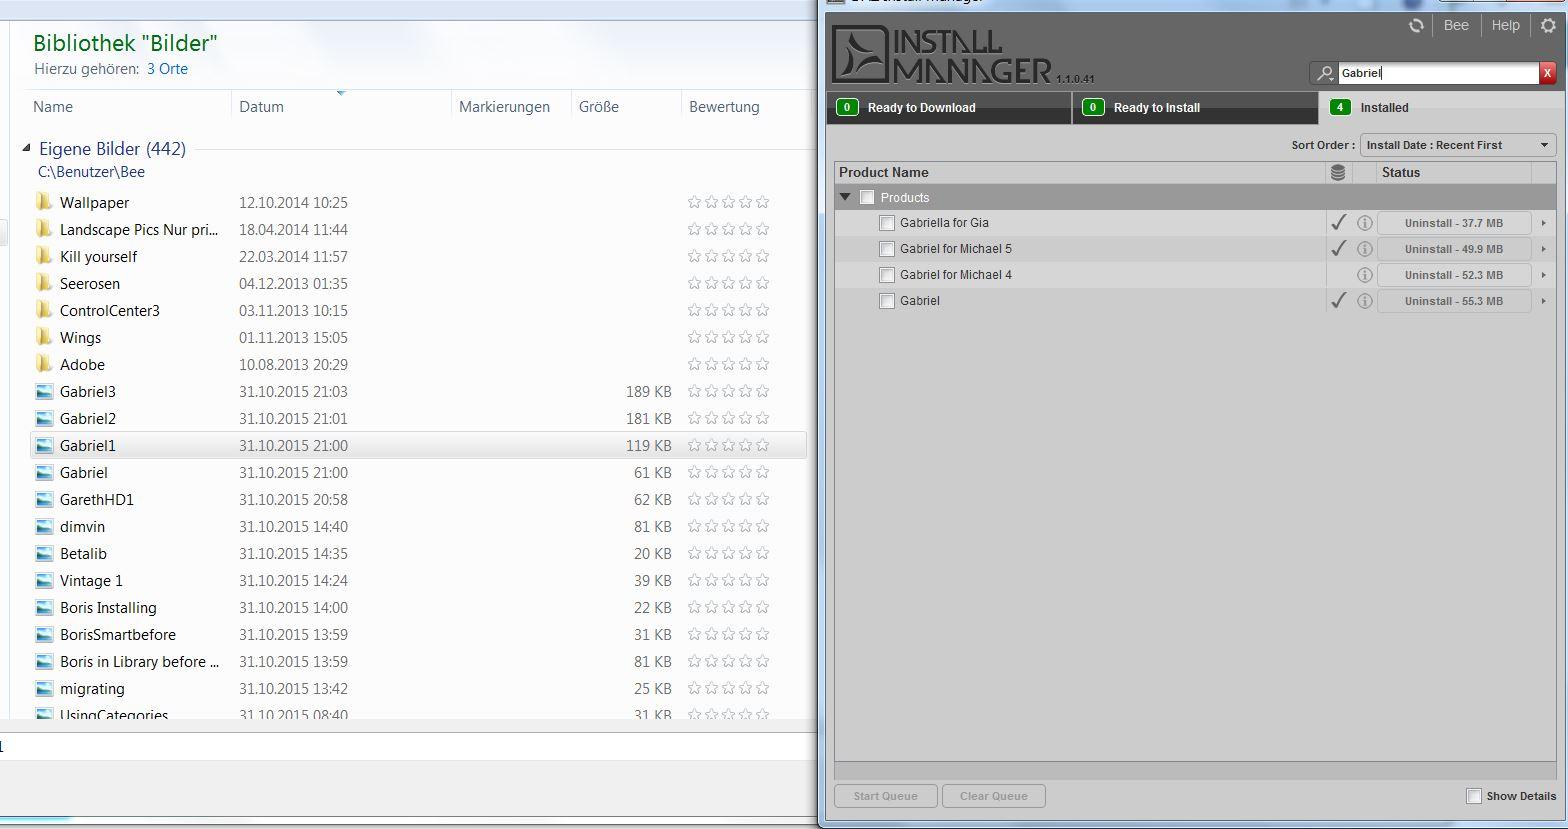Switch to the Ready to Download tab
Screen dimensions: 1568x829
tap(949, 108)
